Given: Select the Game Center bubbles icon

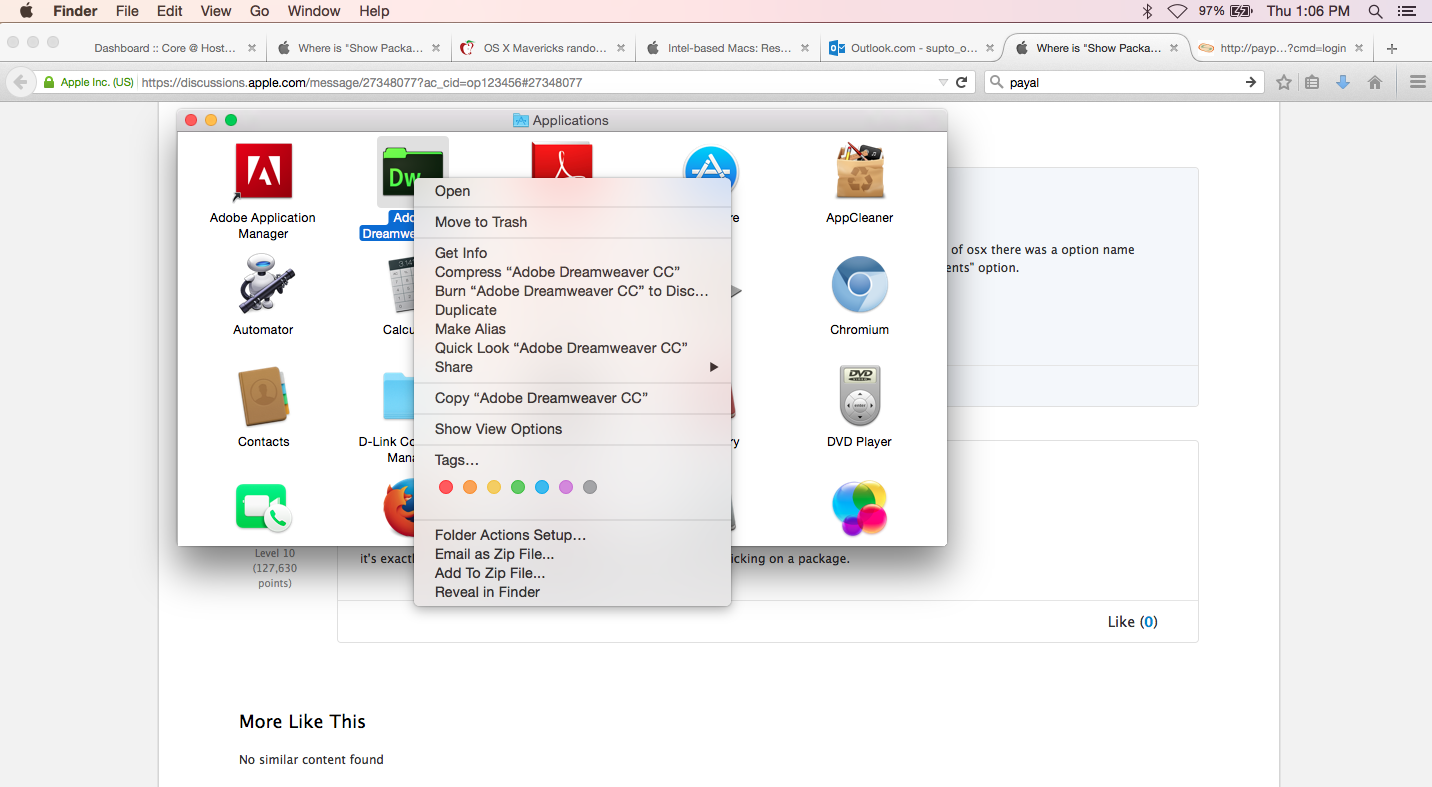Looking at the screenshot, I should (859, 508).
